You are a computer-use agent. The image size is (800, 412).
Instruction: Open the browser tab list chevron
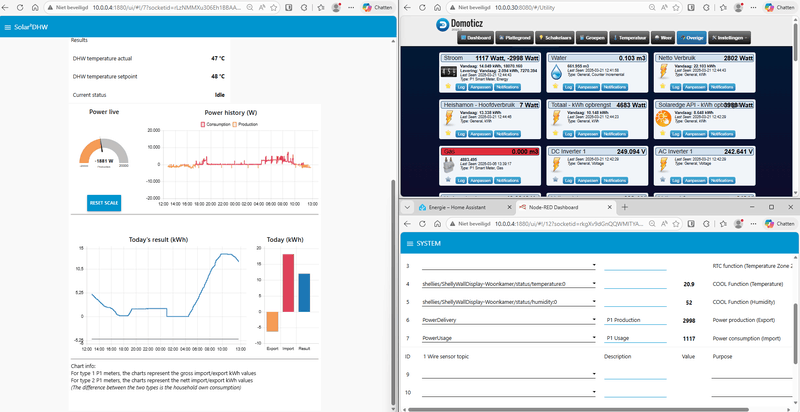click(x=407, y=208)
